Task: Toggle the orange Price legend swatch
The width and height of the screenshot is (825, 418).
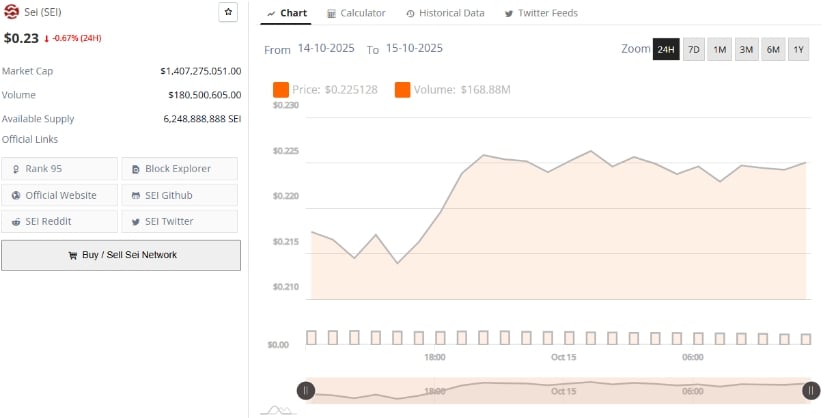Action: [x=280, y=90]
